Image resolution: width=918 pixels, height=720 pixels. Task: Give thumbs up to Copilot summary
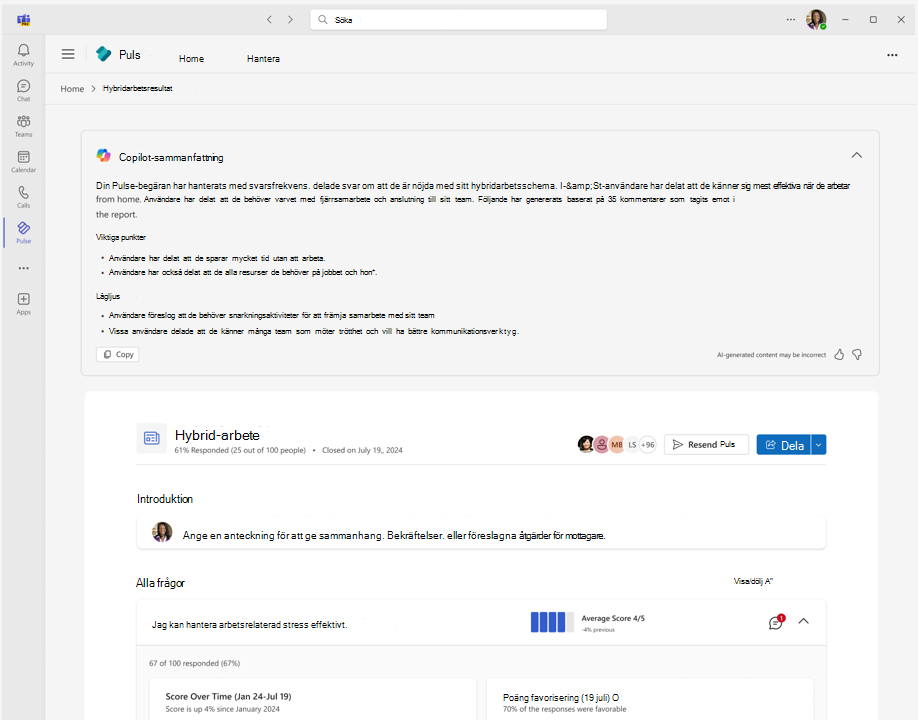click(x=839, y=354)
